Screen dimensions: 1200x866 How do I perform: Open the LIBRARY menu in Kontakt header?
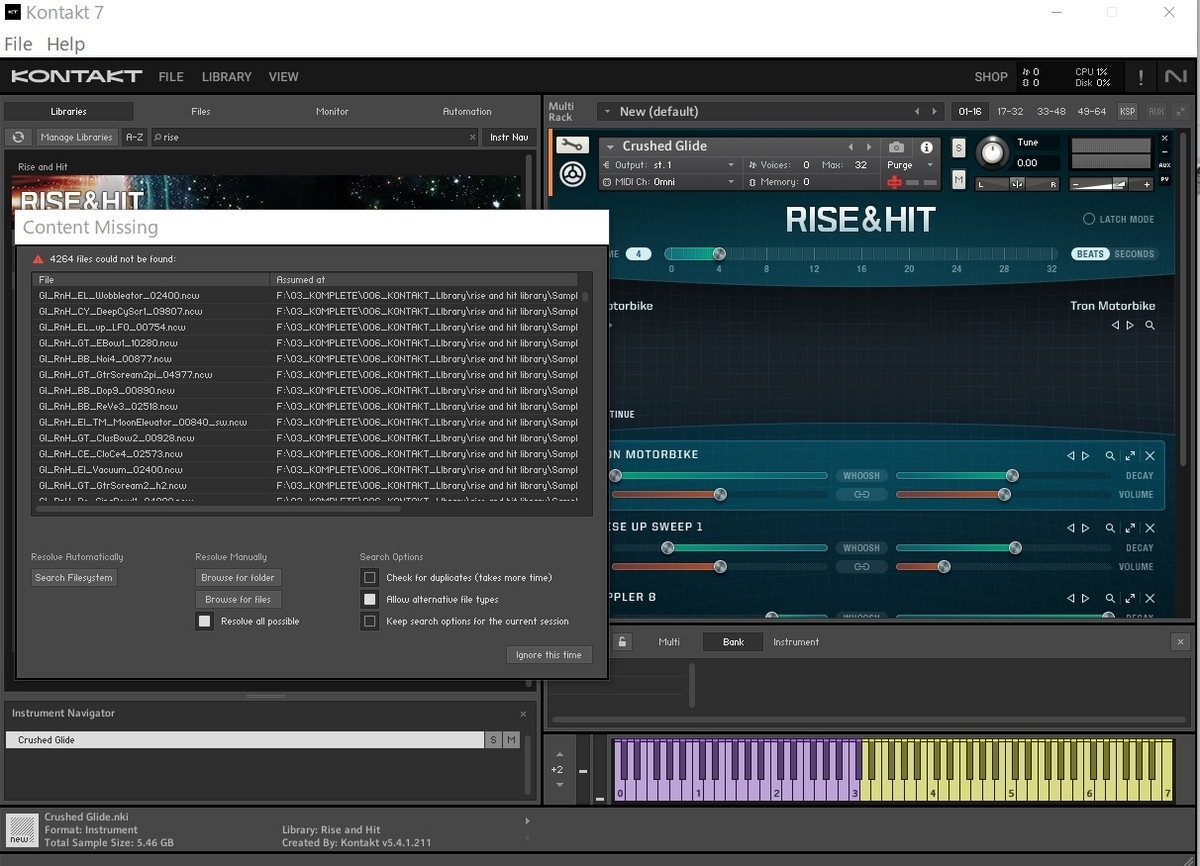pos(227,77)
